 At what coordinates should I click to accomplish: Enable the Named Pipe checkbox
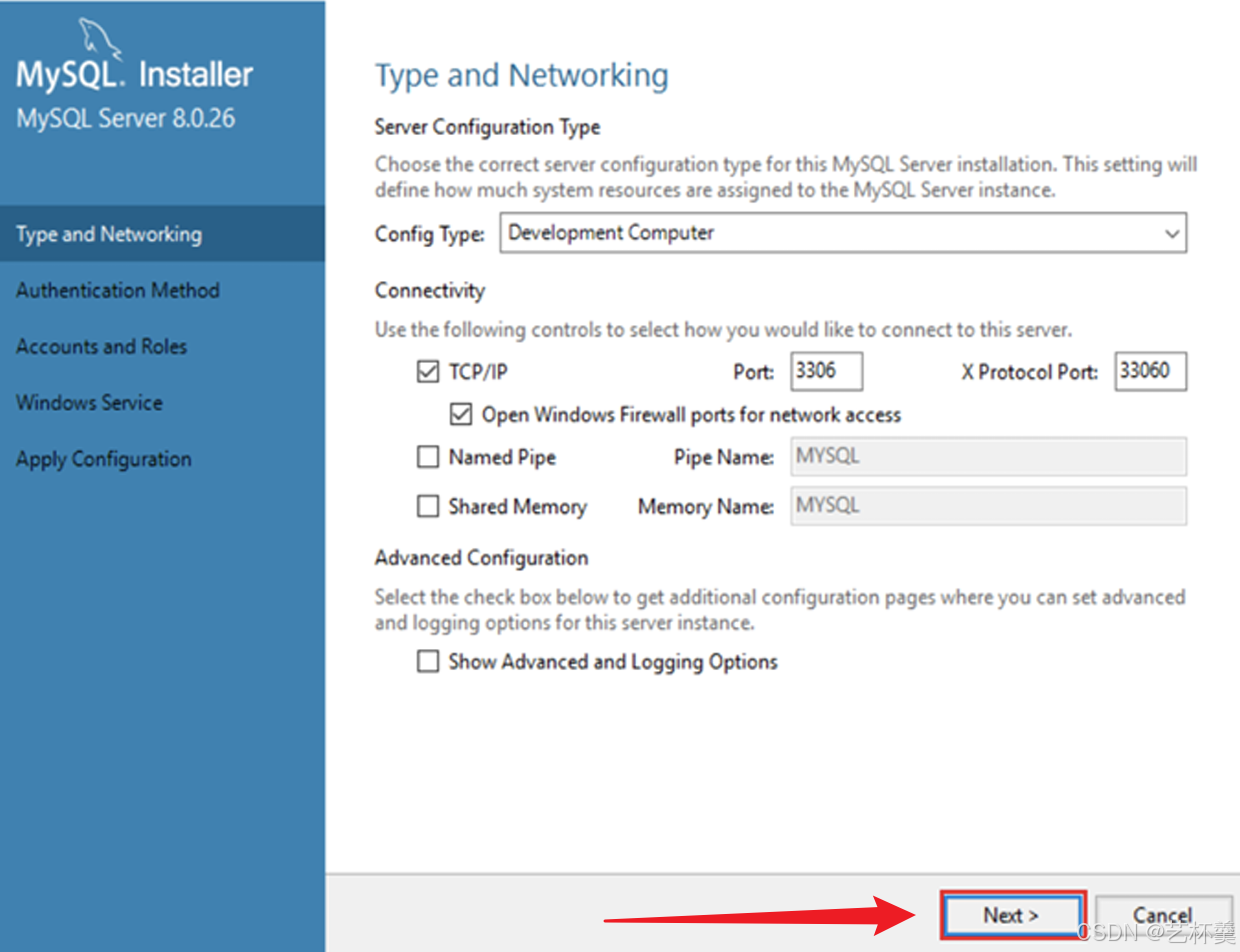click(x=428, y=457)
